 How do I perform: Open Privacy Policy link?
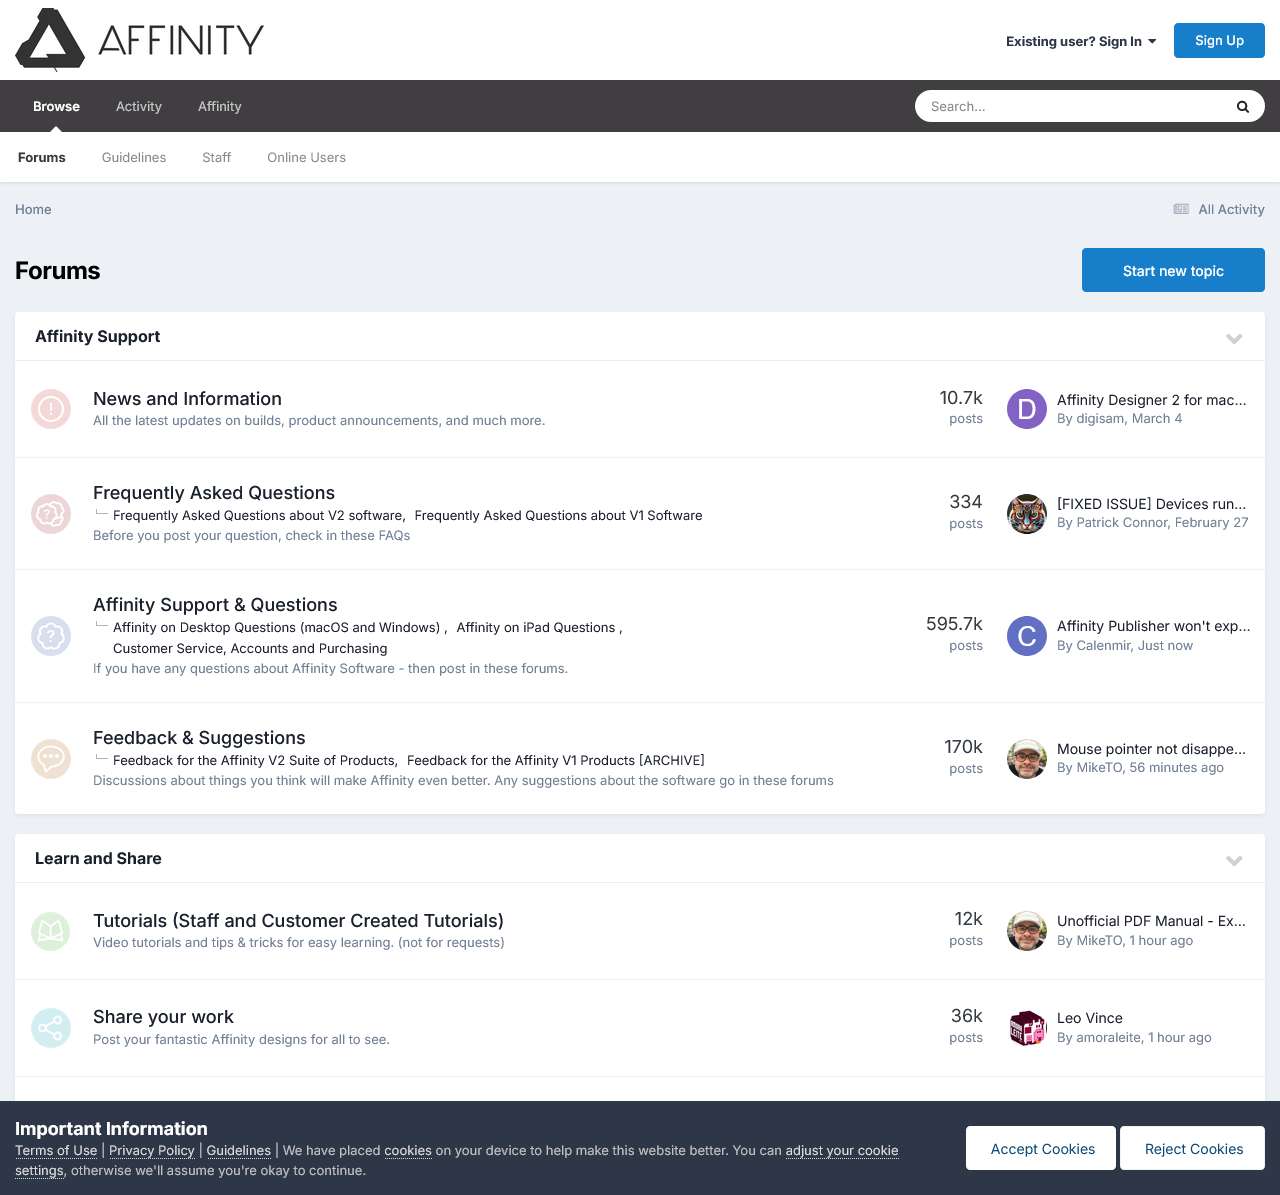click(152, 1150)
